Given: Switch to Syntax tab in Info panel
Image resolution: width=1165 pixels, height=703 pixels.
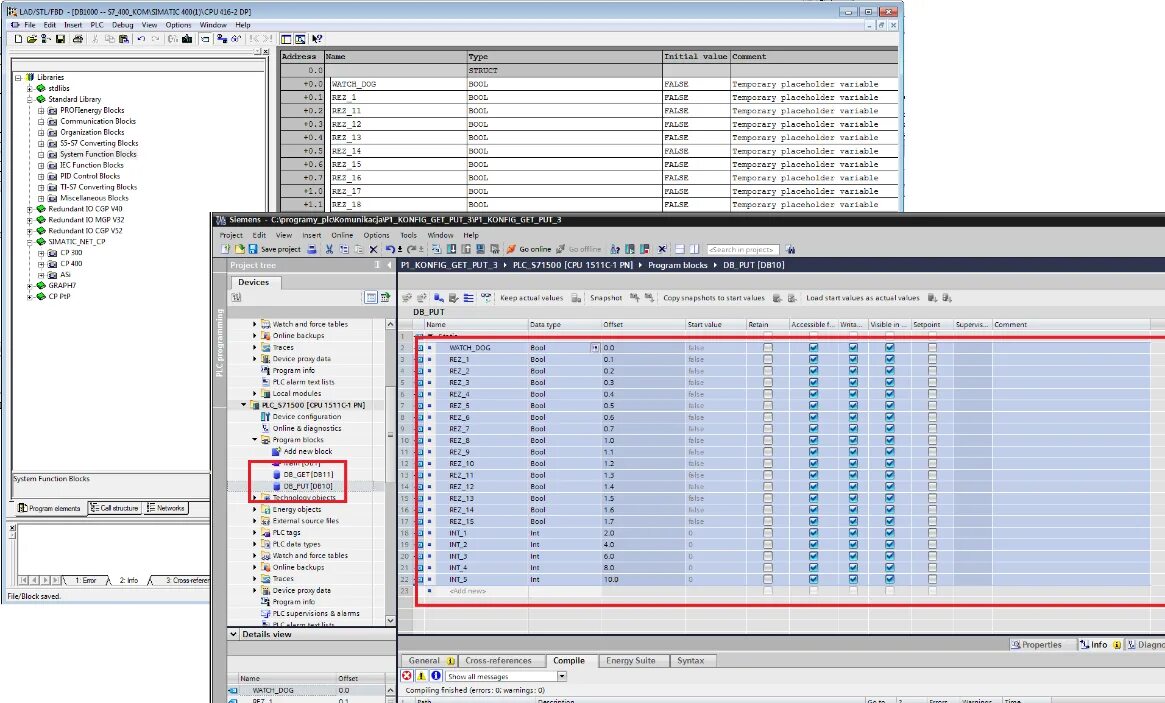Looking at the screenshot, I should pyautogui.click(x=690, y=660).
